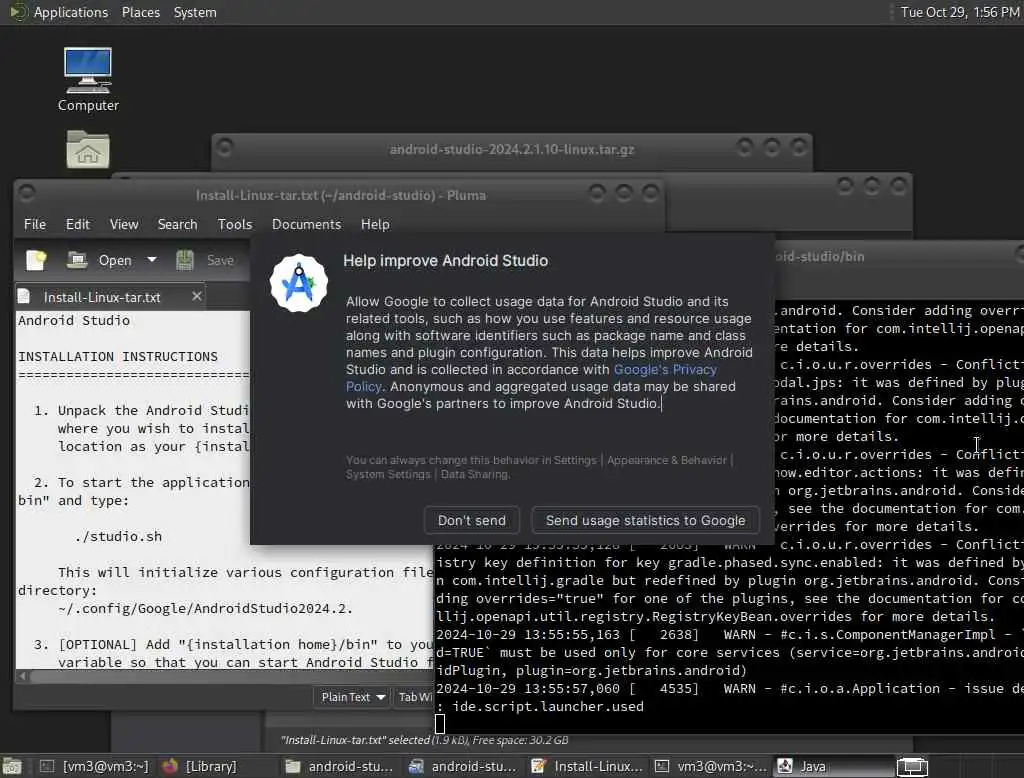Viewport: 1024px width, 778px height.
Task: Open the Places menu
Action: pyautogui.click(x=140, y=12)
